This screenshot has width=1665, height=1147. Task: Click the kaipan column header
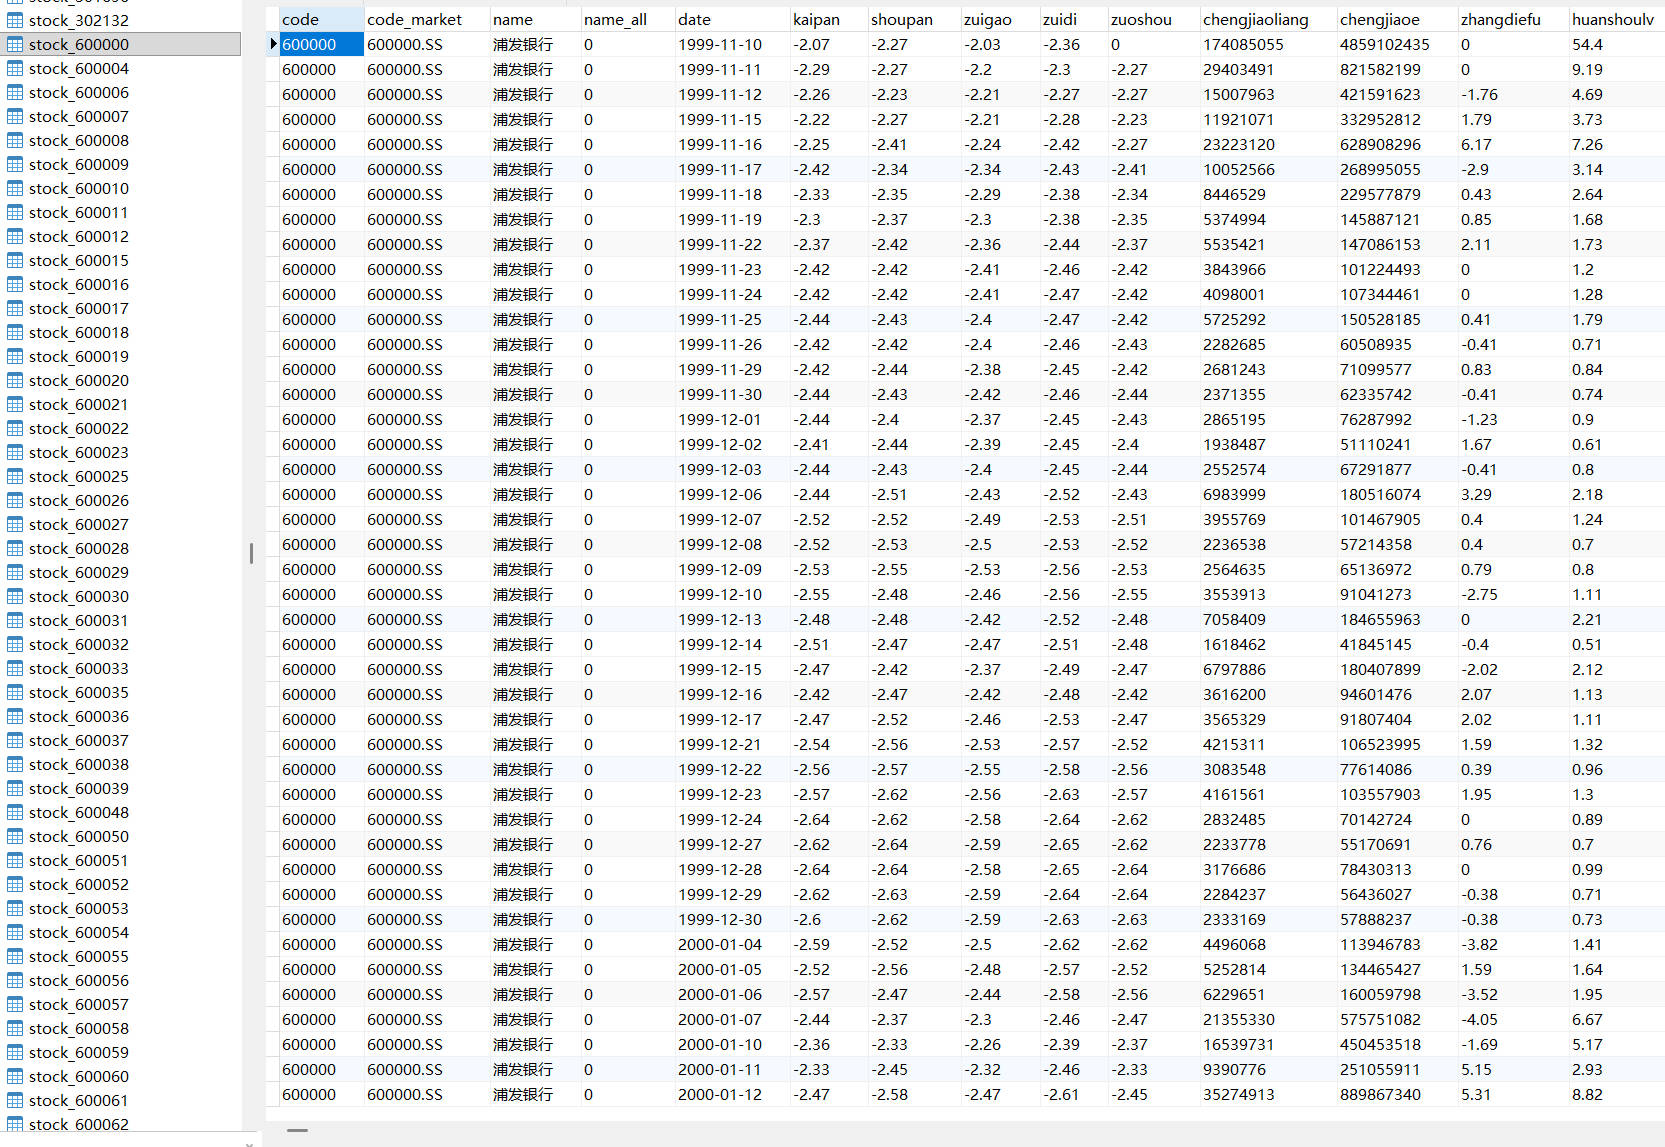tap(828, 19)
